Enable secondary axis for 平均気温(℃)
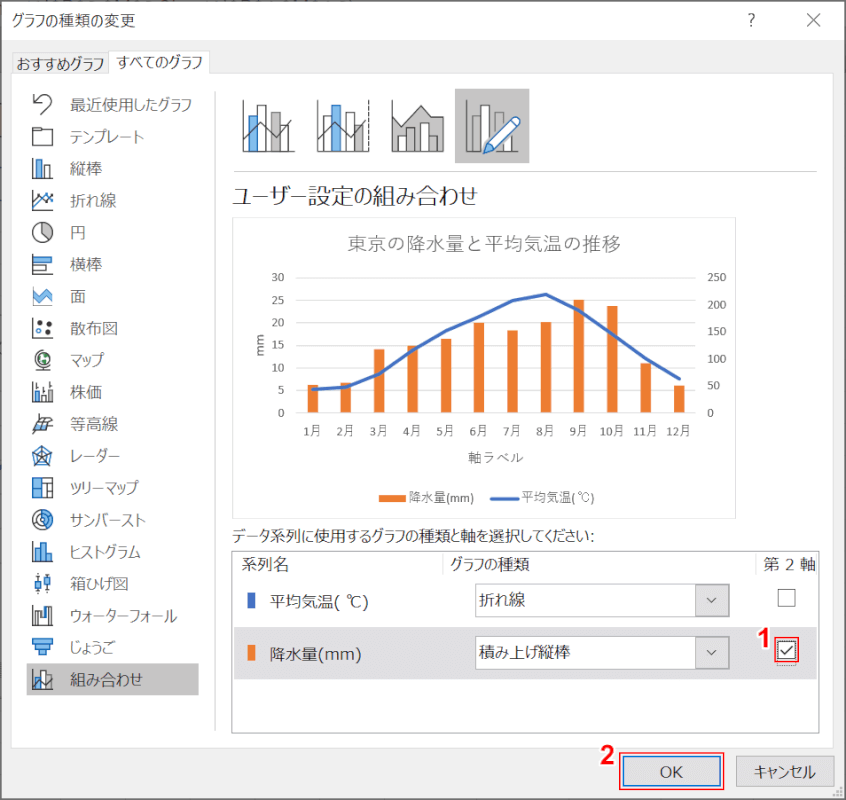846x800 pixels. (786, 598)
